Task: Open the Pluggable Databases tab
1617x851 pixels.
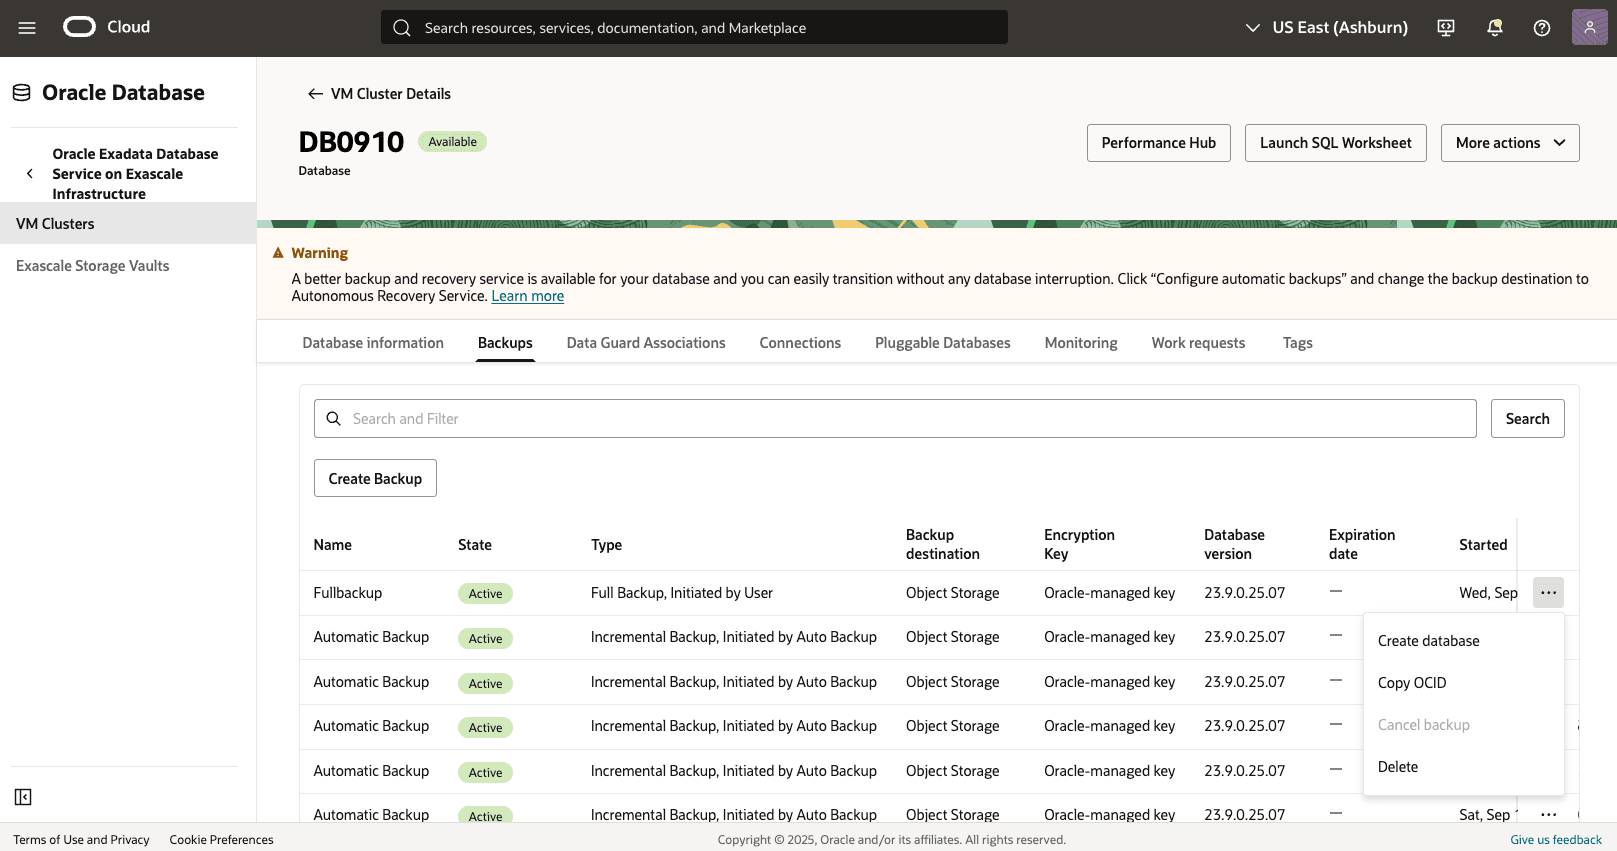Action: [x=943, y=343]
